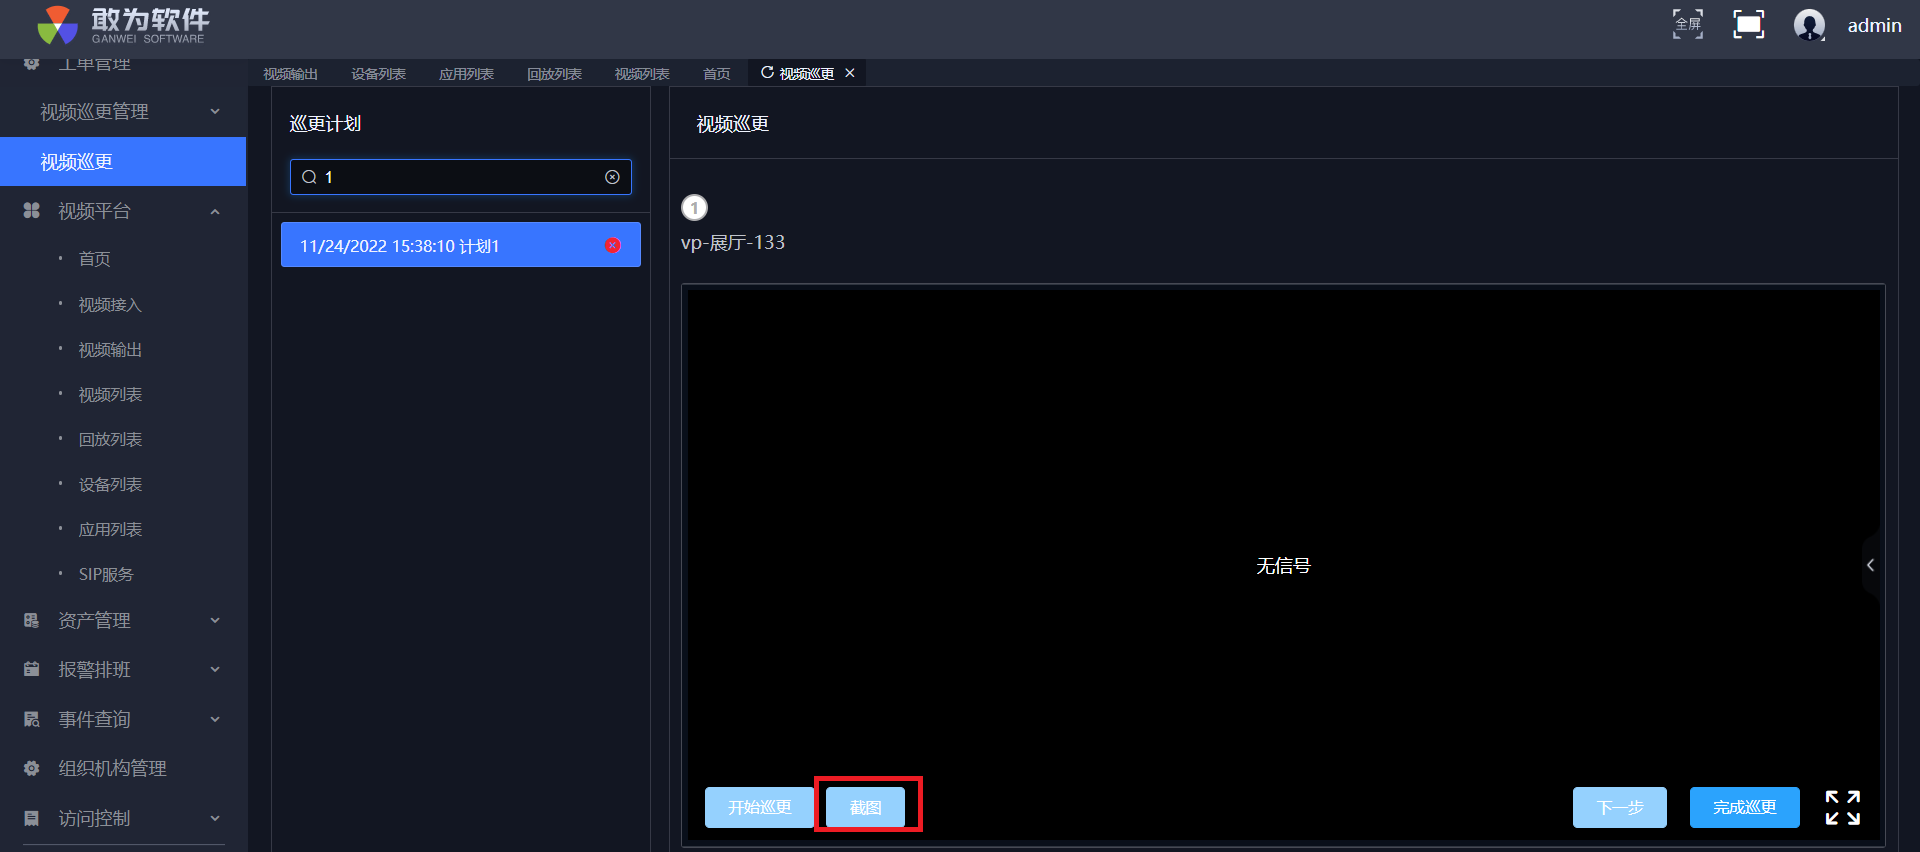The width and height of the screenshot is (1920, 852).
Task: Click the 敢为软件 logo
Action: [122, 25]
